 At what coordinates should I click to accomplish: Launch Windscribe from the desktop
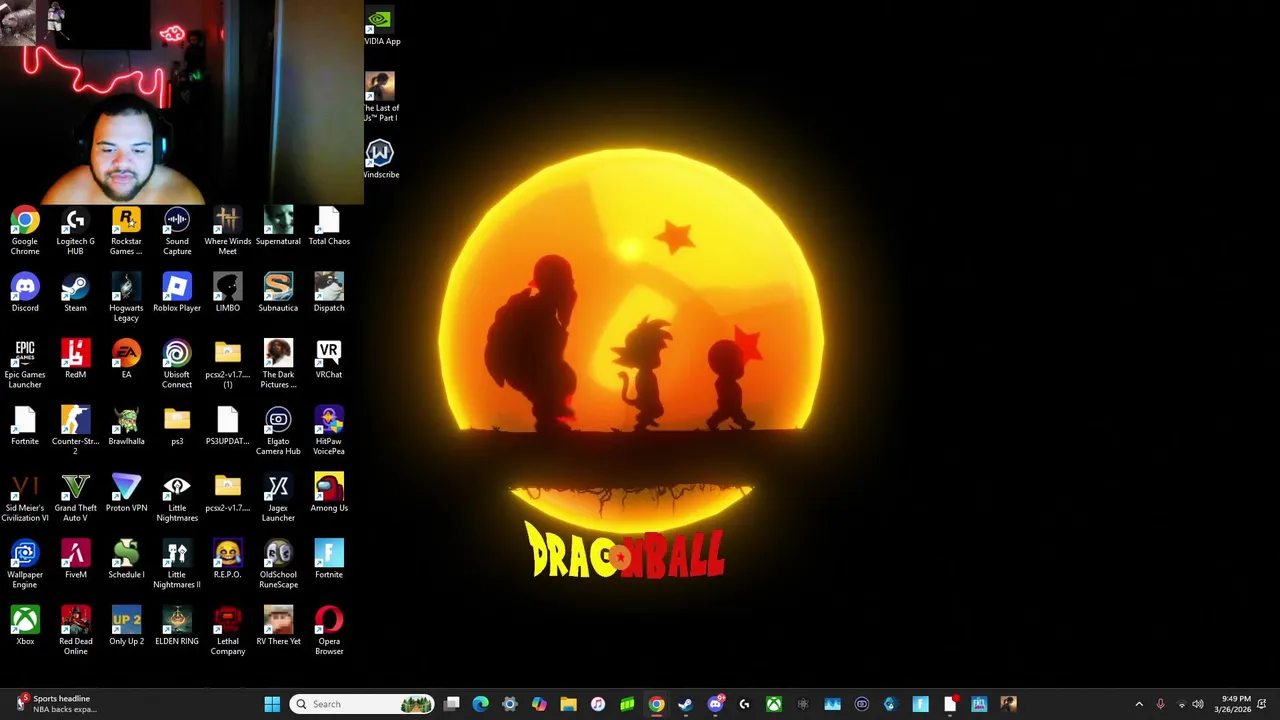coord(380,159)
